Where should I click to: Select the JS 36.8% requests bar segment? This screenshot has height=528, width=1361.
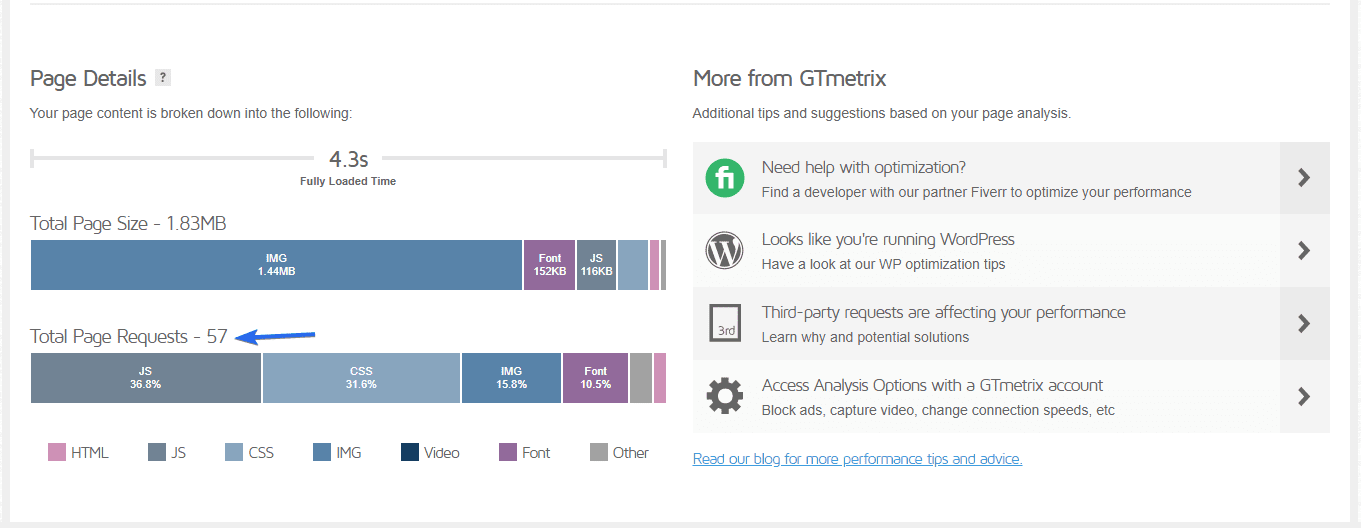point(146,378)
